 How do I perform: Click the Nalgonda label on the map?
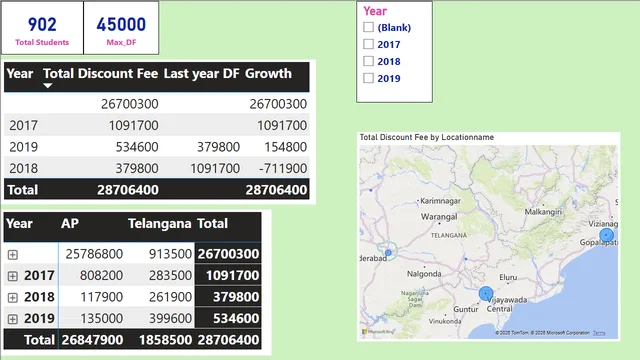[424, 274]
